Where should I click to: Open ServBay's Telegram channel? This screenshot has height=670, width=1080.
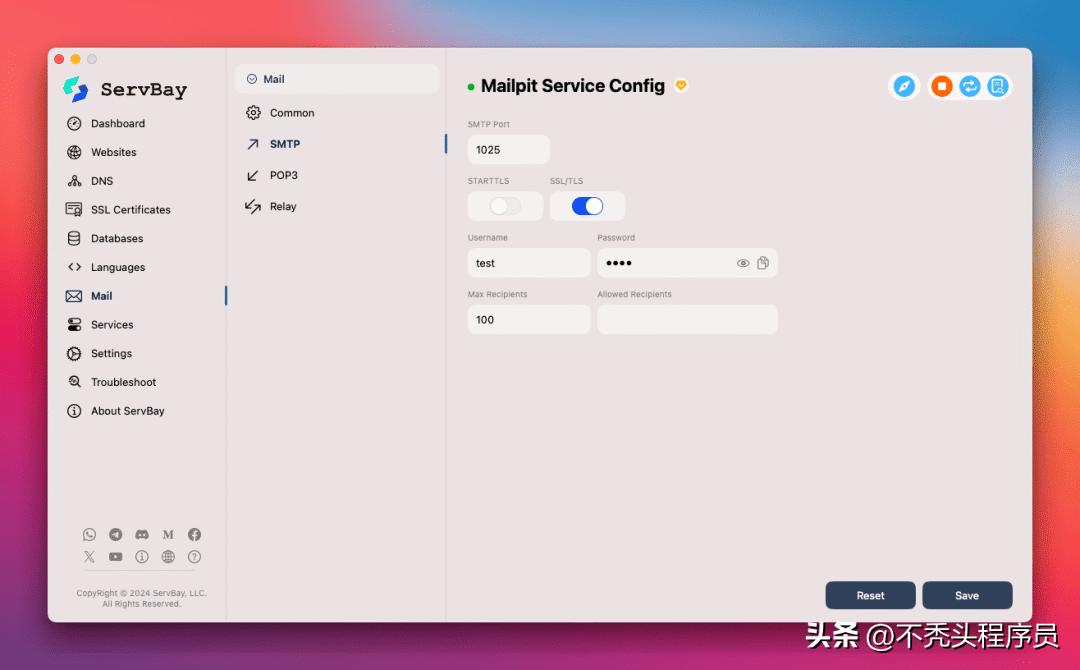tap(115, 534)
